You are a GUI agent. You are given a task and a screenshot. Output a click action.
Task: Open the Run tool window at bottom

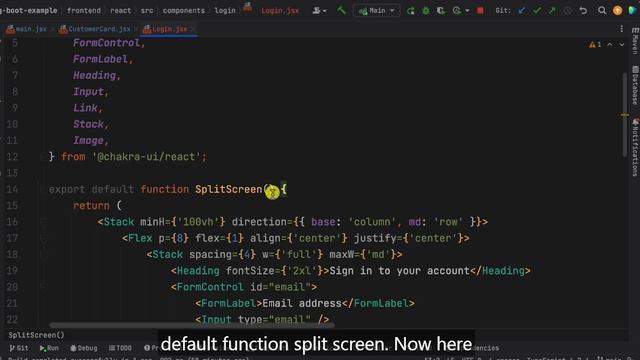pyautogui.click(x=49, y=348)
